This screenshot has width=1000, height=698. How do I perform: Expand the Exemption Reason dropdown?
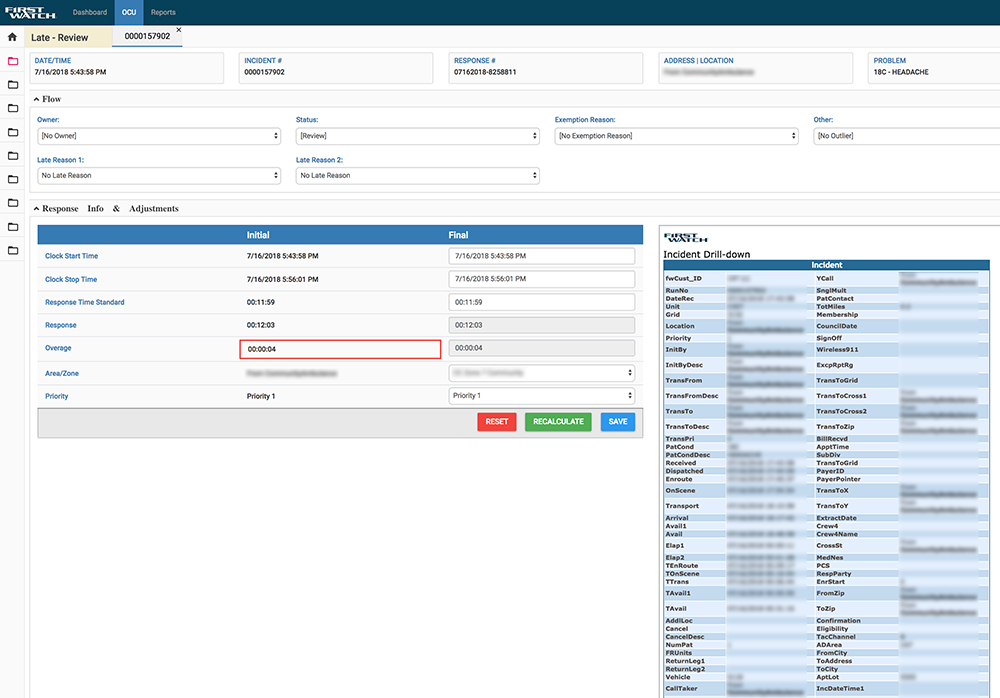tap(677, 136)
